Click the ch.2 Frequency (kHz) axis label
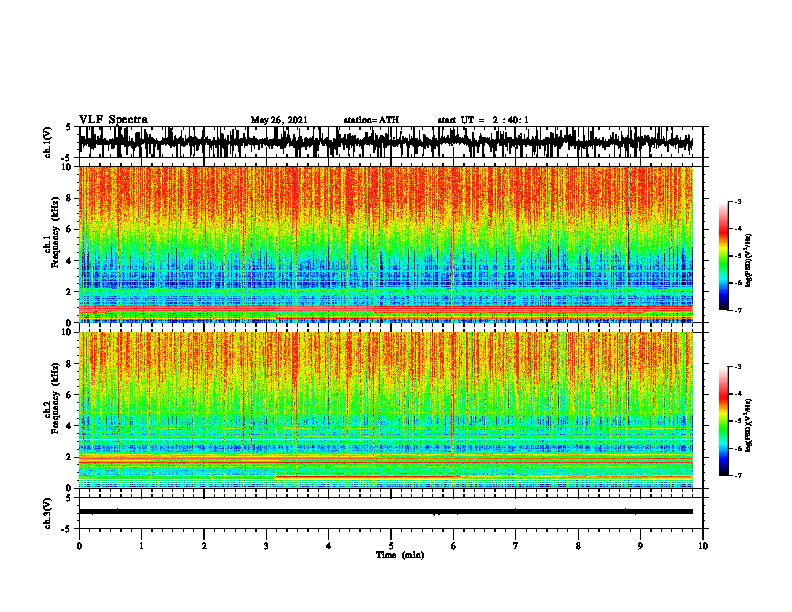 coord(52,398)
